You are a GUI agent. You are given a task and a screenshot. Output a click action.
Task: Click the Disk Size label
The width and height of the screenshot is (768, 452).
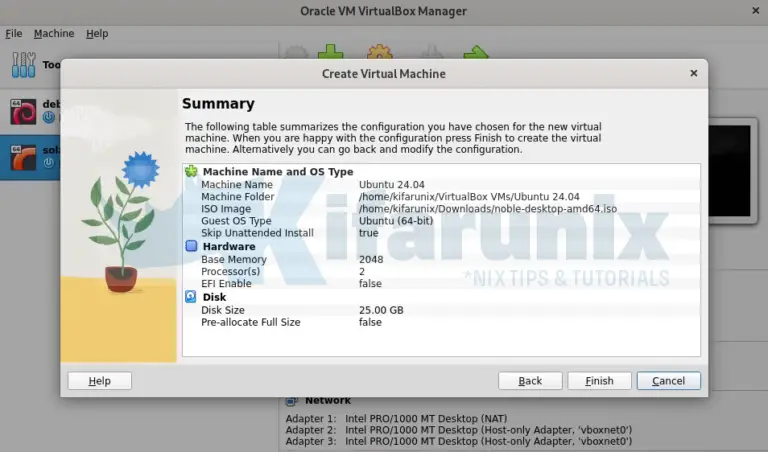point(222,310)
